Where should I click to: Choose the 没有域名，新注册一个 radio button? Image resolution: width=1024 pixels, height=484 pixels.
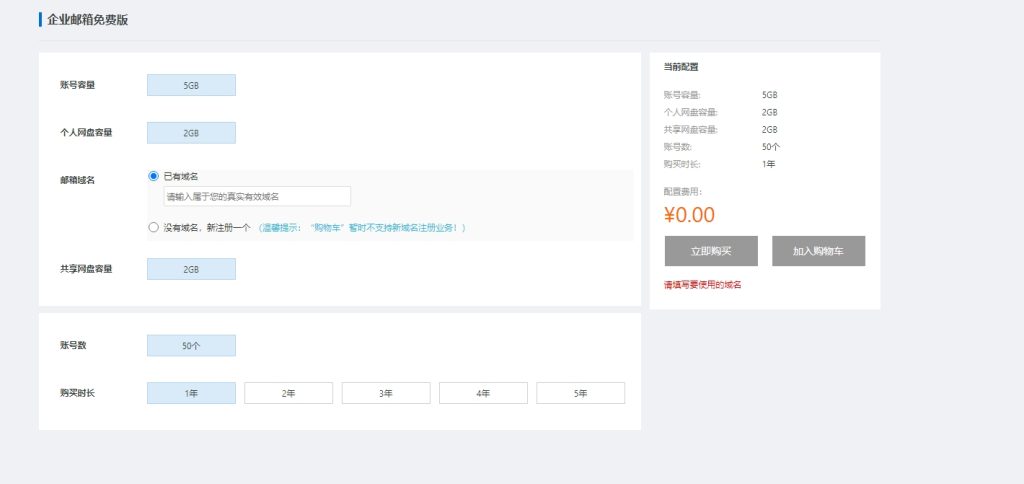point(153,227)
